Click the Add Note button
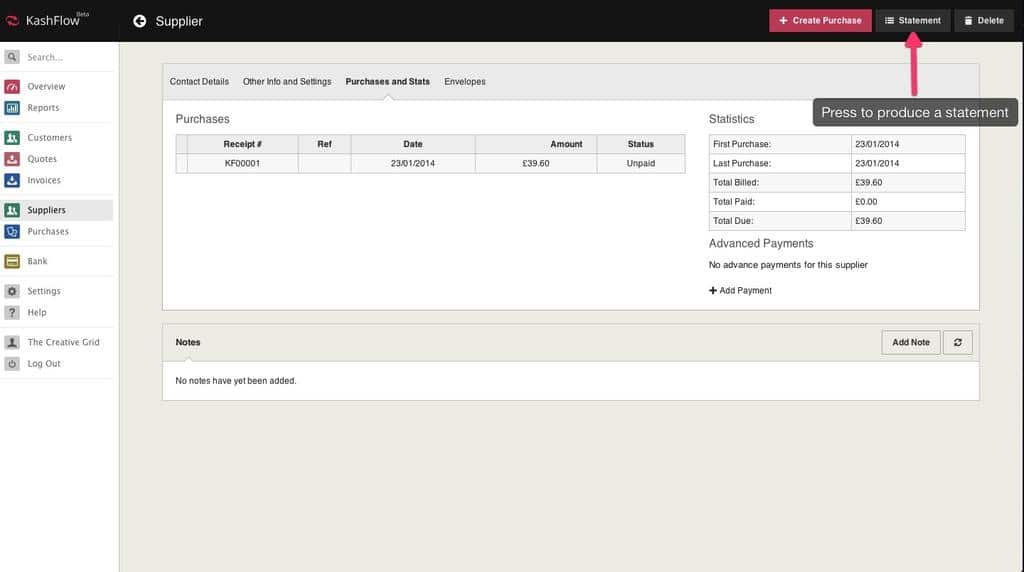The height and width of the screenshot is (572, 1024). (910, 342)
